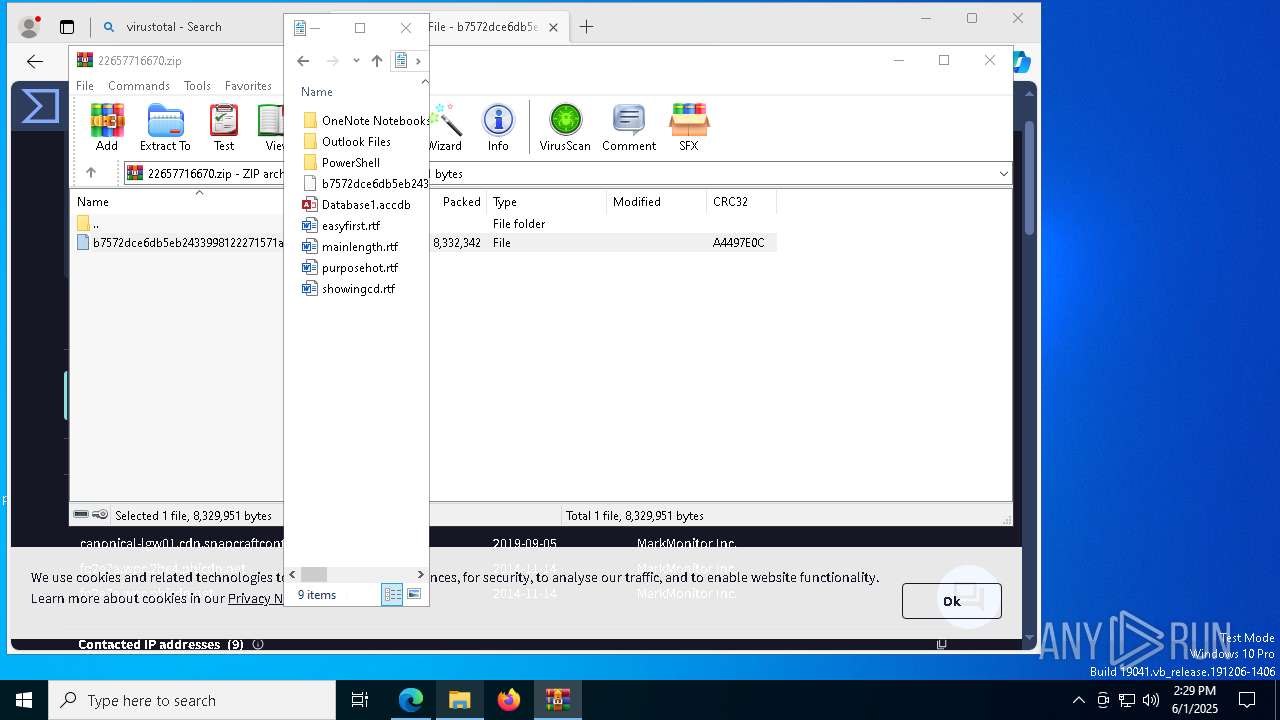Viewport: 1280px width, 720px height.
Task: Click back arrow in Explorer window
Action: [x=303, y=61]
